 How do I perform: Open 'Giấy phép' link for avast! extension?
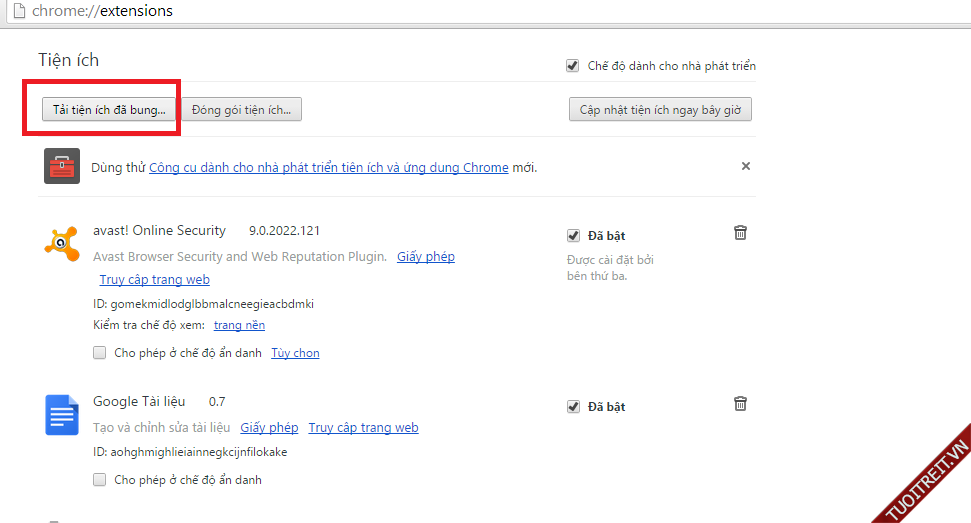[x=425, y=257]
